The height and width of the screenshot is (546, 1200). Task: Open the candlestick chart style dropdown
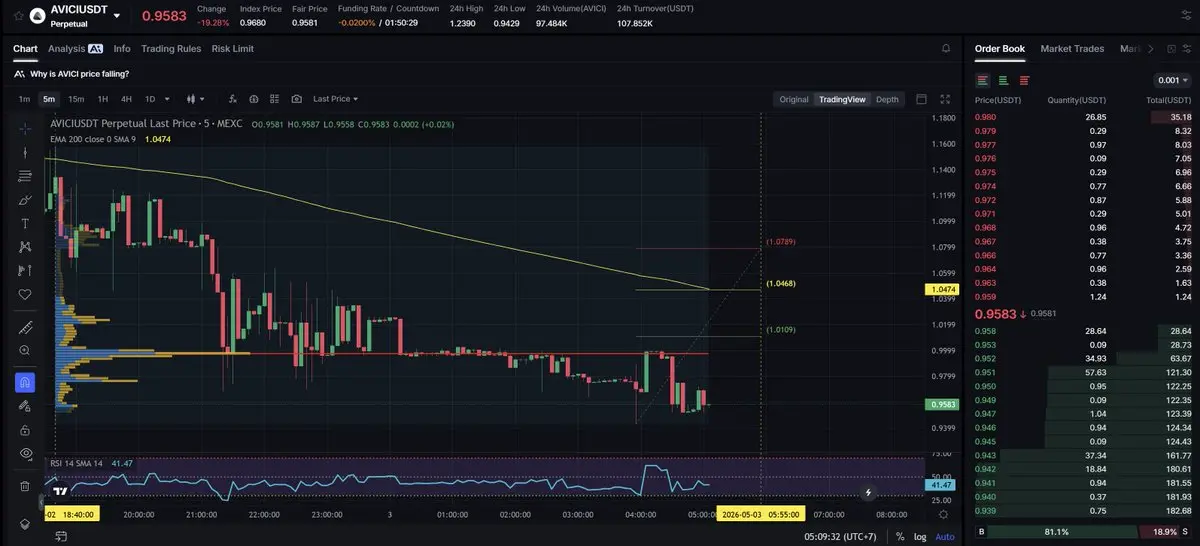point(194,99)
